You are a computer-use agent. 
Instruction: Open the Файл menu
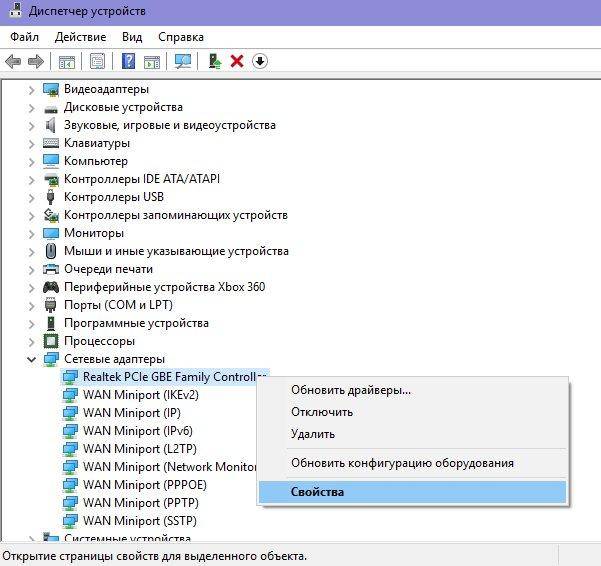24,37
